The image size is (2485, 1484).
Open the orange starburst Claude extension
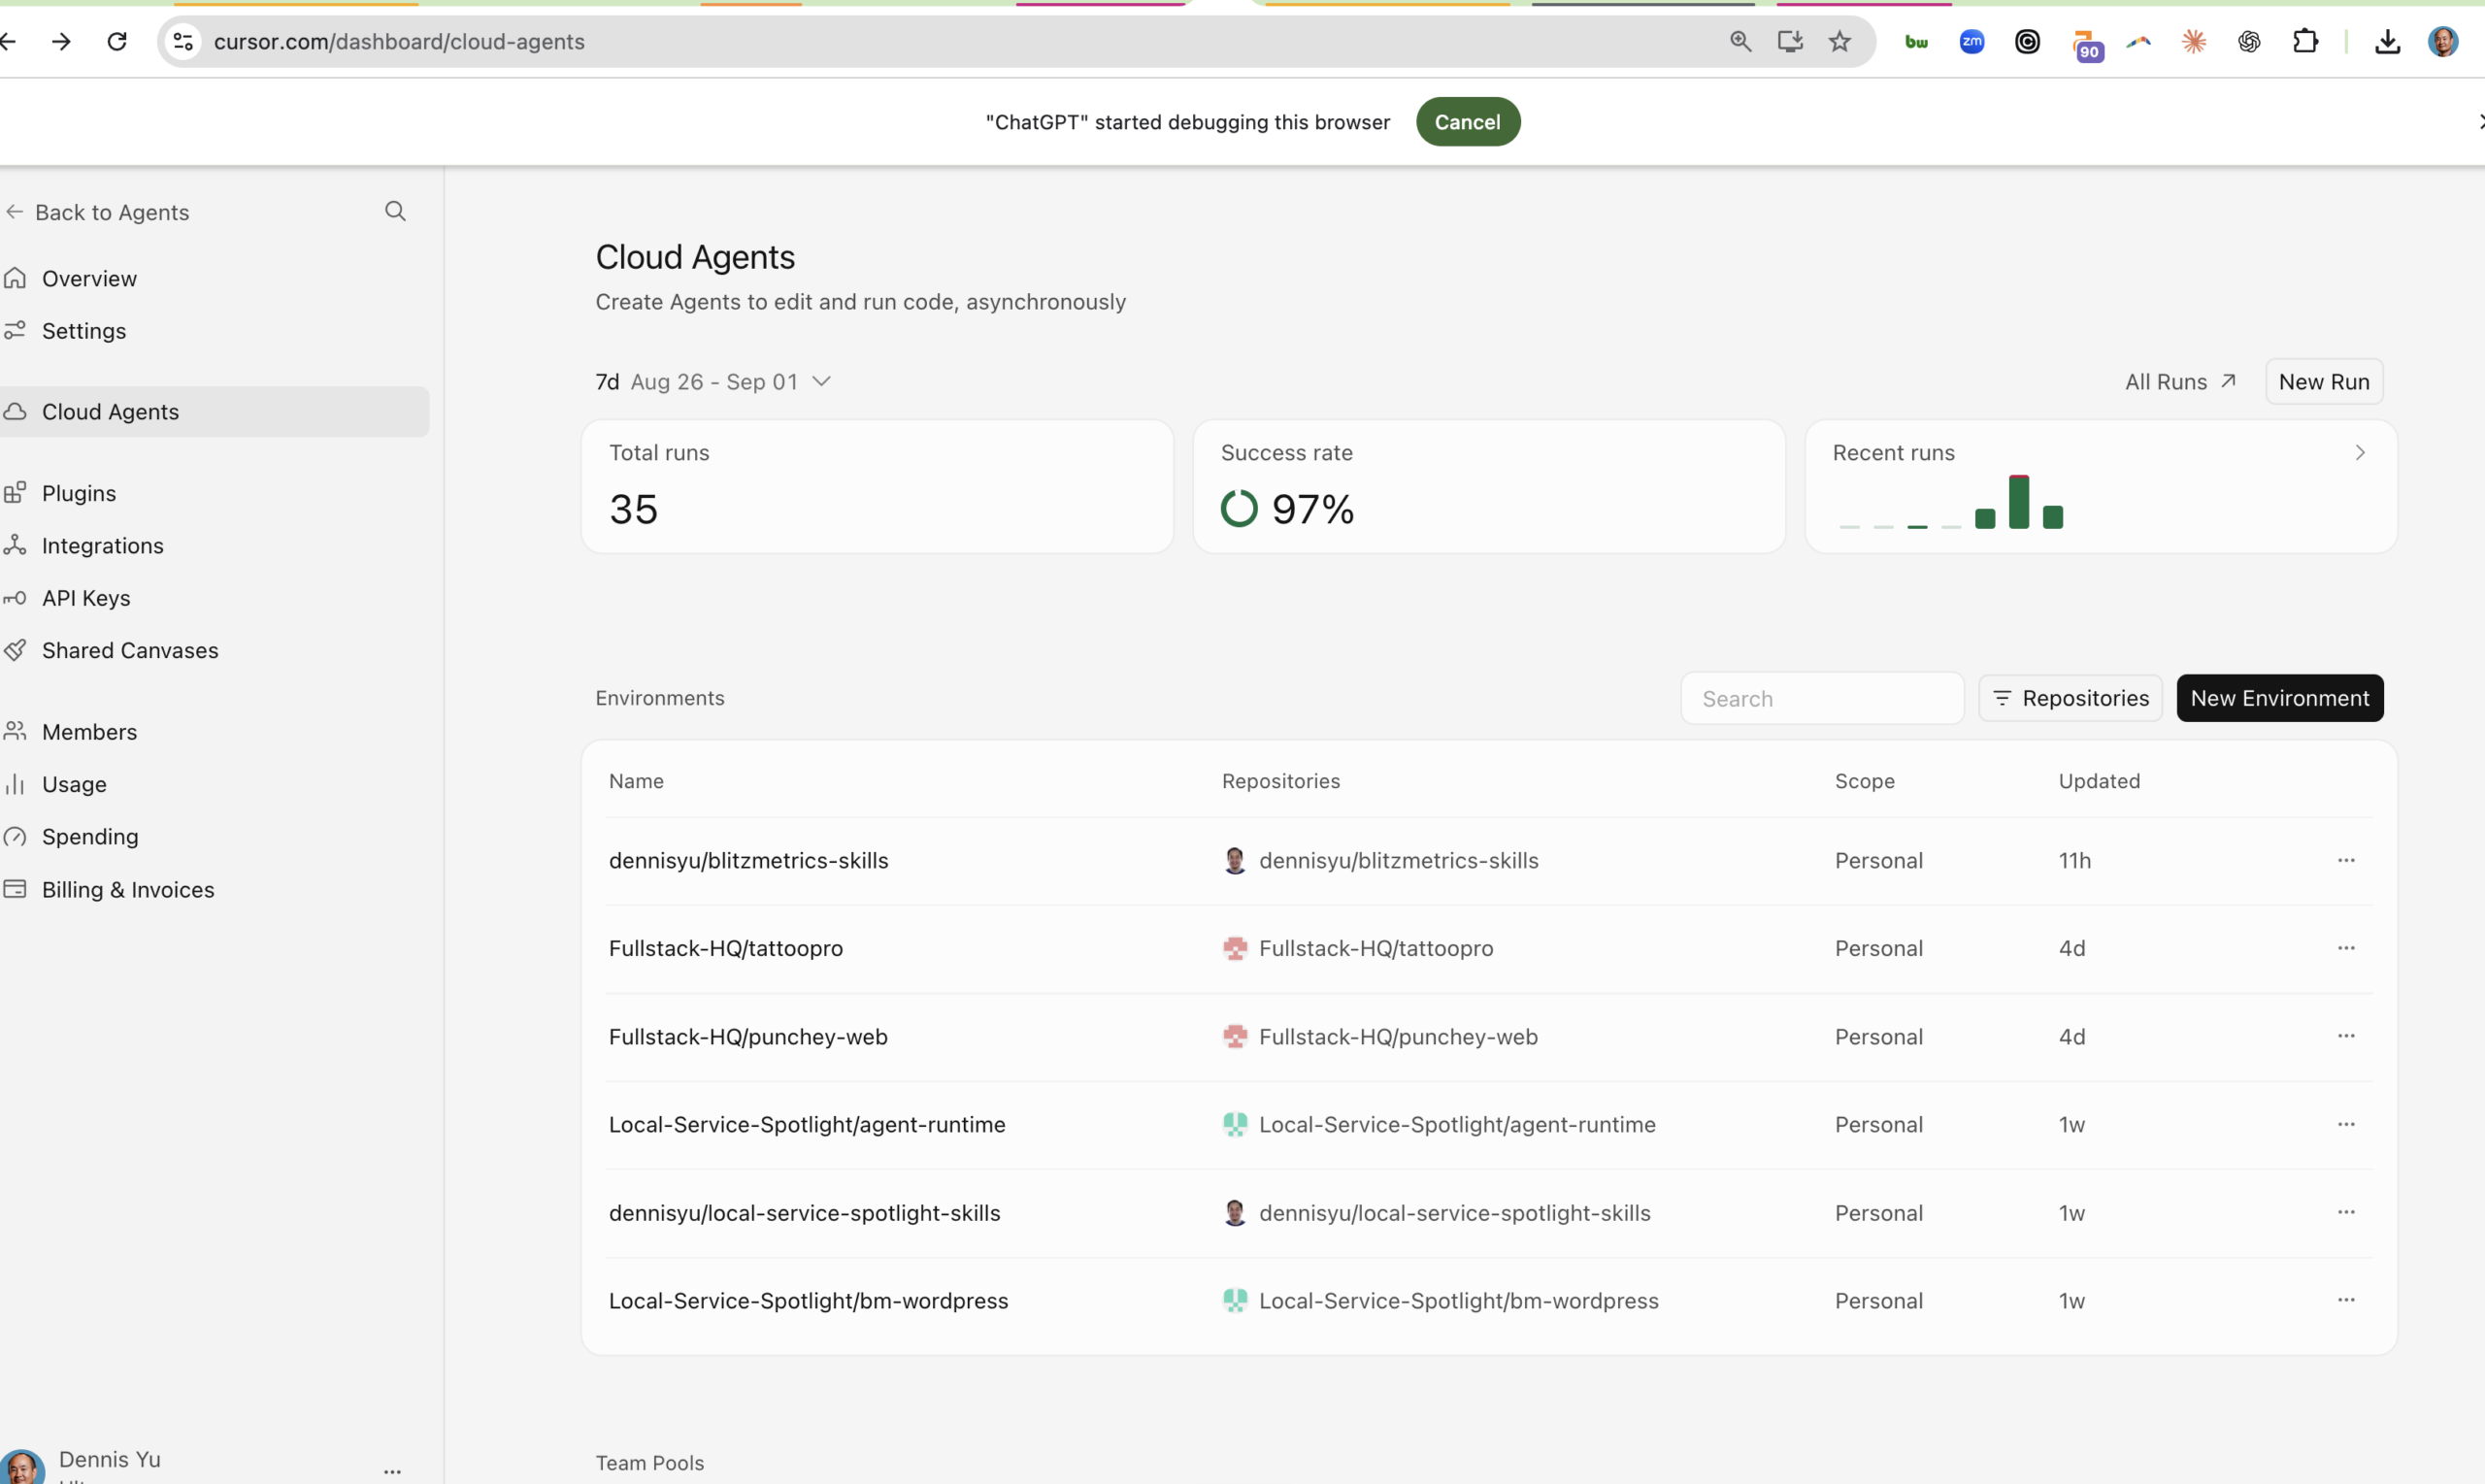tap(2194, 41)
